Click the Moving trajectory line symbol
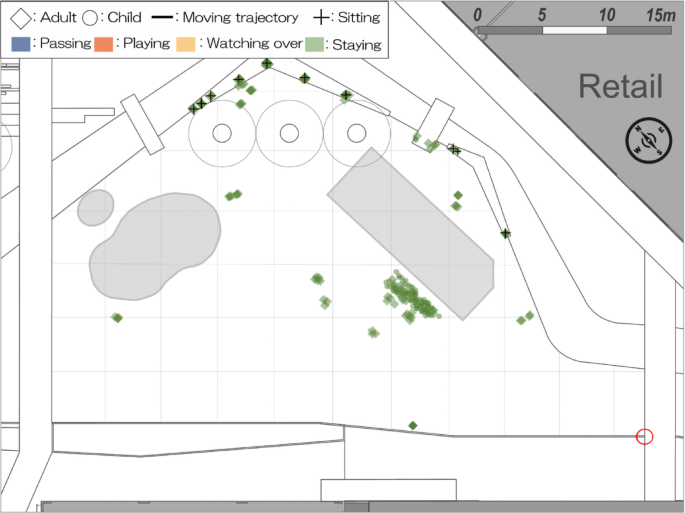The image size is (685, 513). [x=165, y=17]
